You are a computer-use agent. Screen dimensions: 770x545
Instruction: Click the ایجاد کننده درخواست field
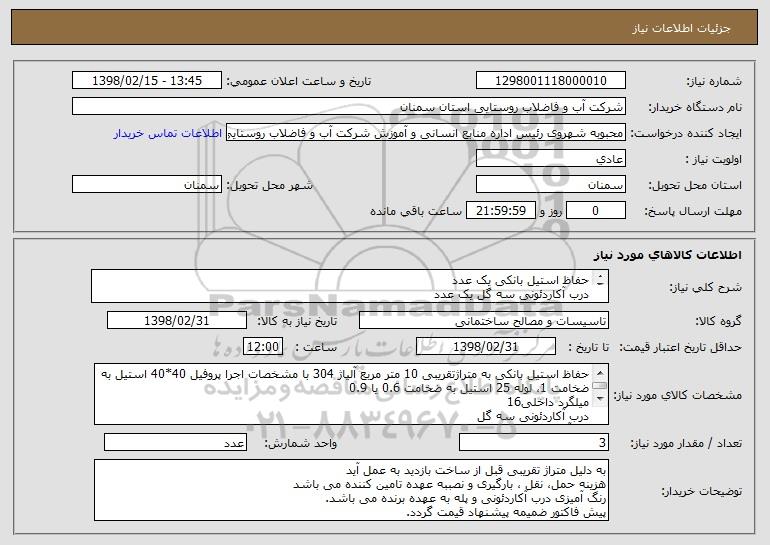pyautogui.click(x=426, y=133)
